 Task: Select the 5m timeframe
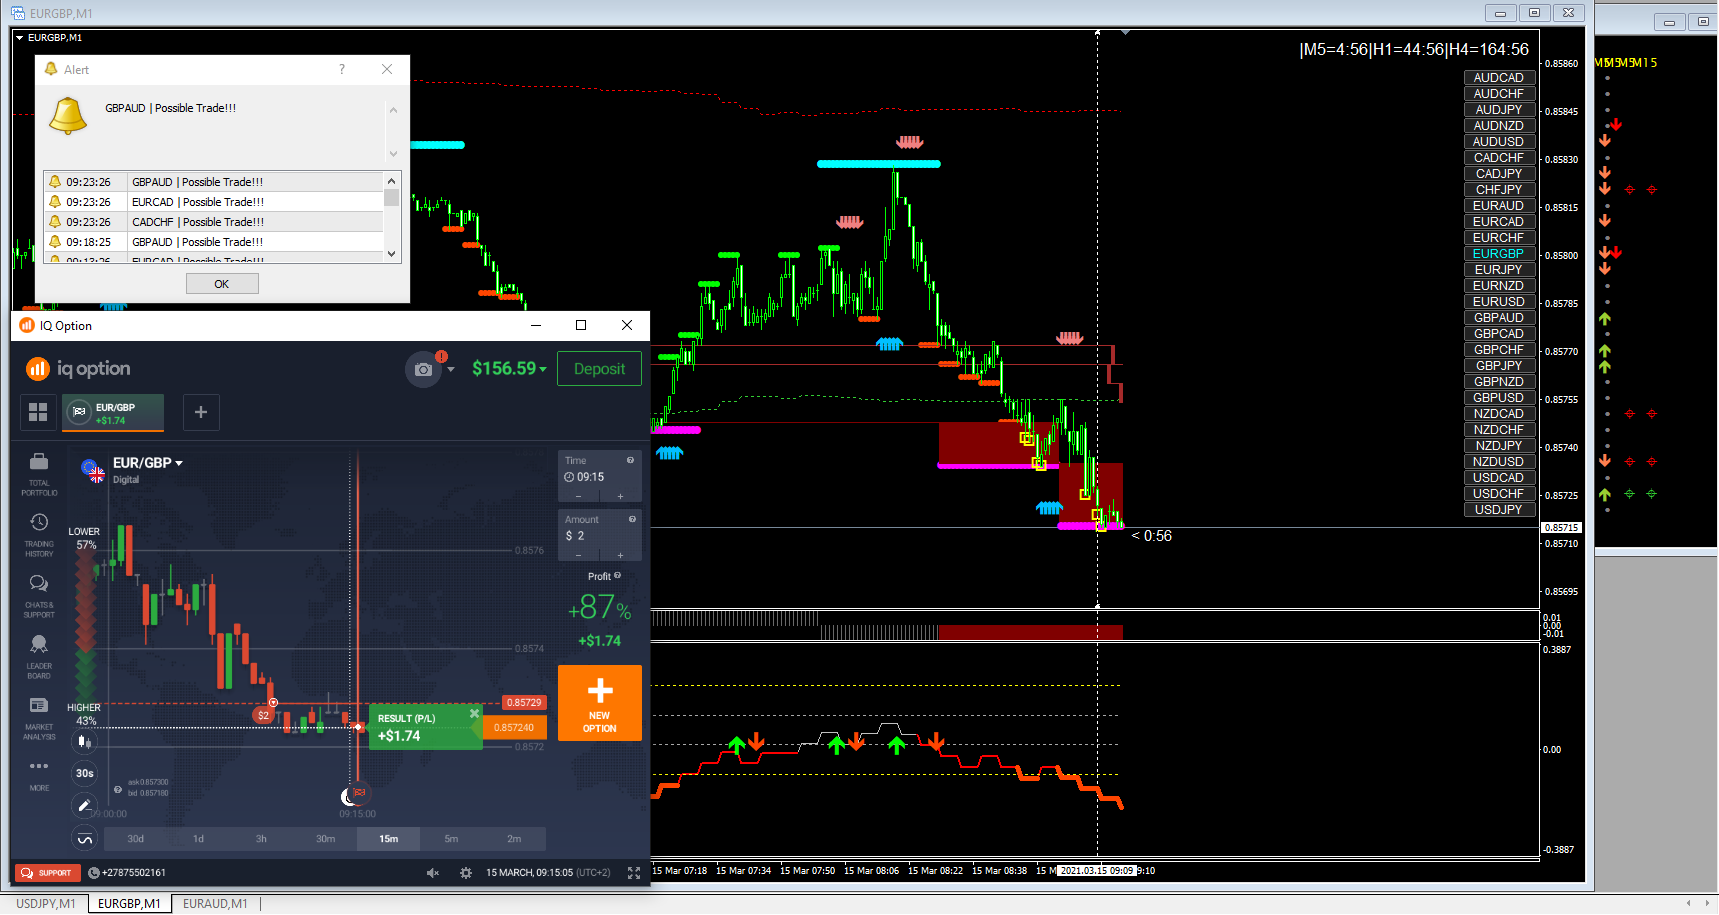[451, 839]
